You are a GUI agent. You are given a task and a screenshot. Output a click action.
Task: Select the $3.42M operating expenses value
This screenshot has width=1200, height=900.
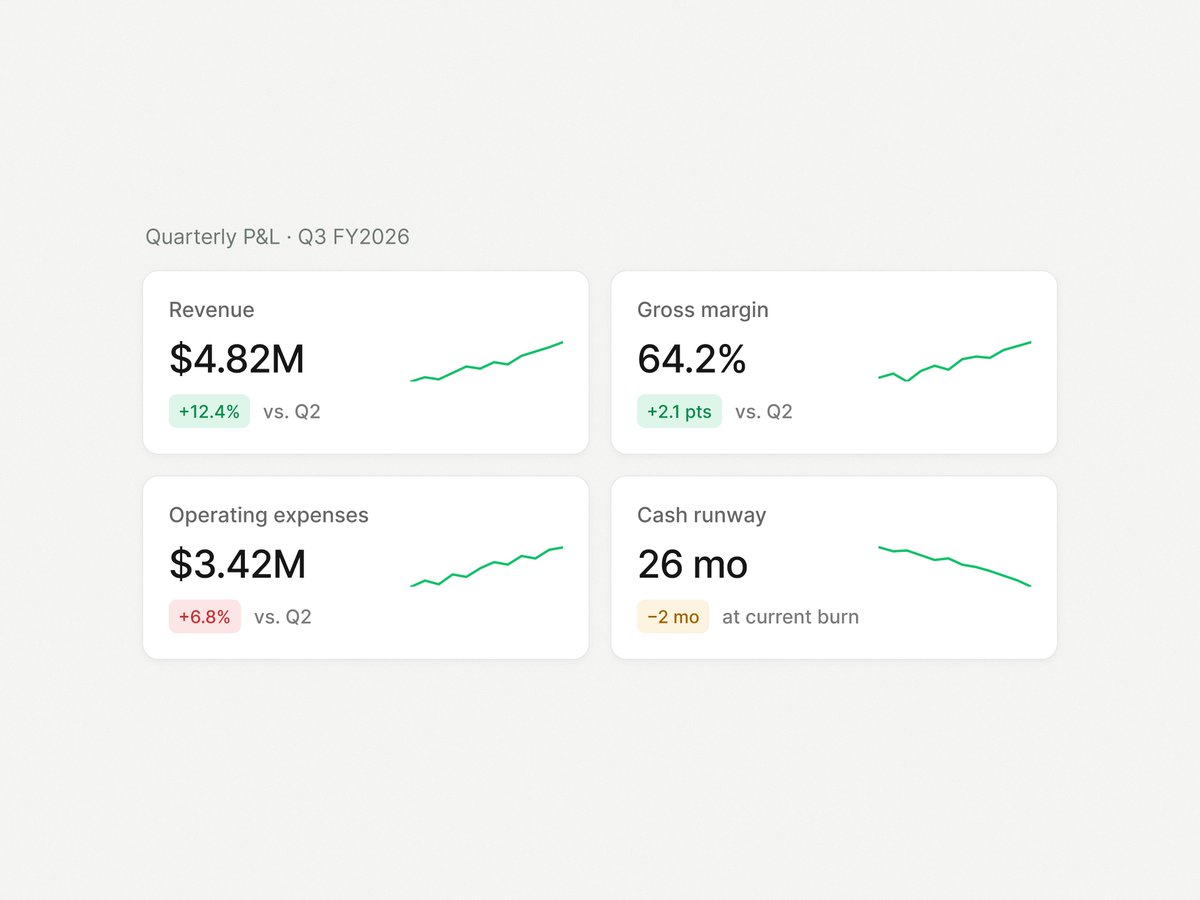click(x=237, y=564)
